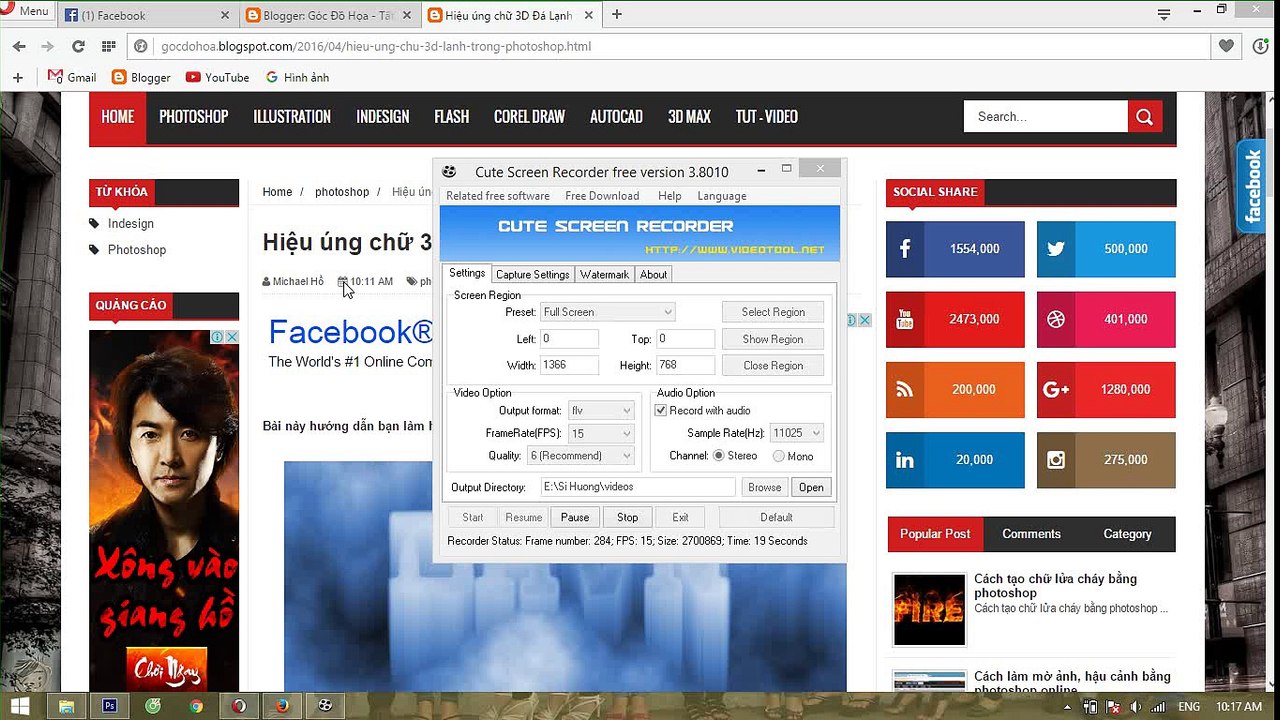Open the Dribbble social share tile
Viewport: 1280px width, 720px height.
tap(1106, 319)
